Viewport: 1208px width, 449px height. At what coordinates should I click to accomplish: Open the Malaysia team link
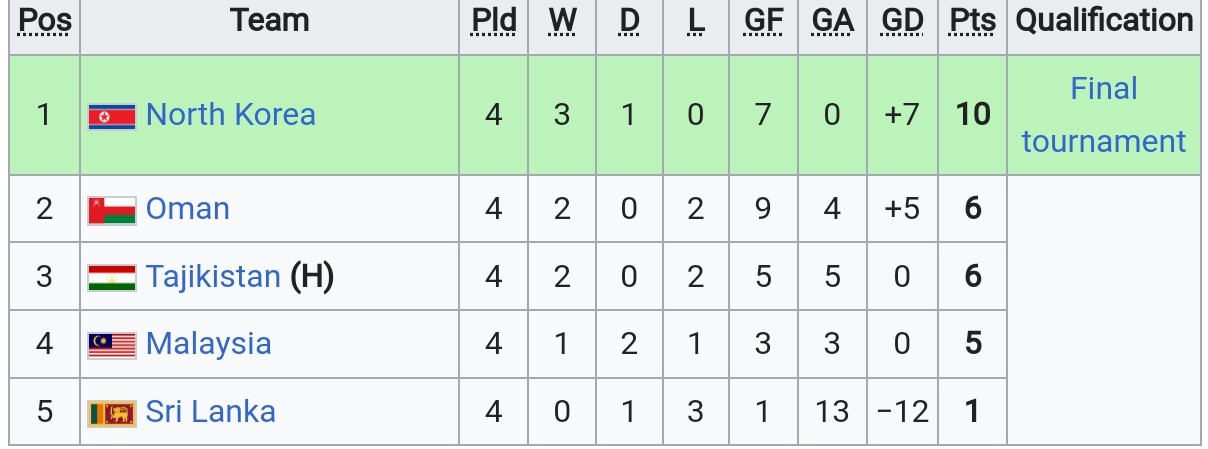[209, 344]
